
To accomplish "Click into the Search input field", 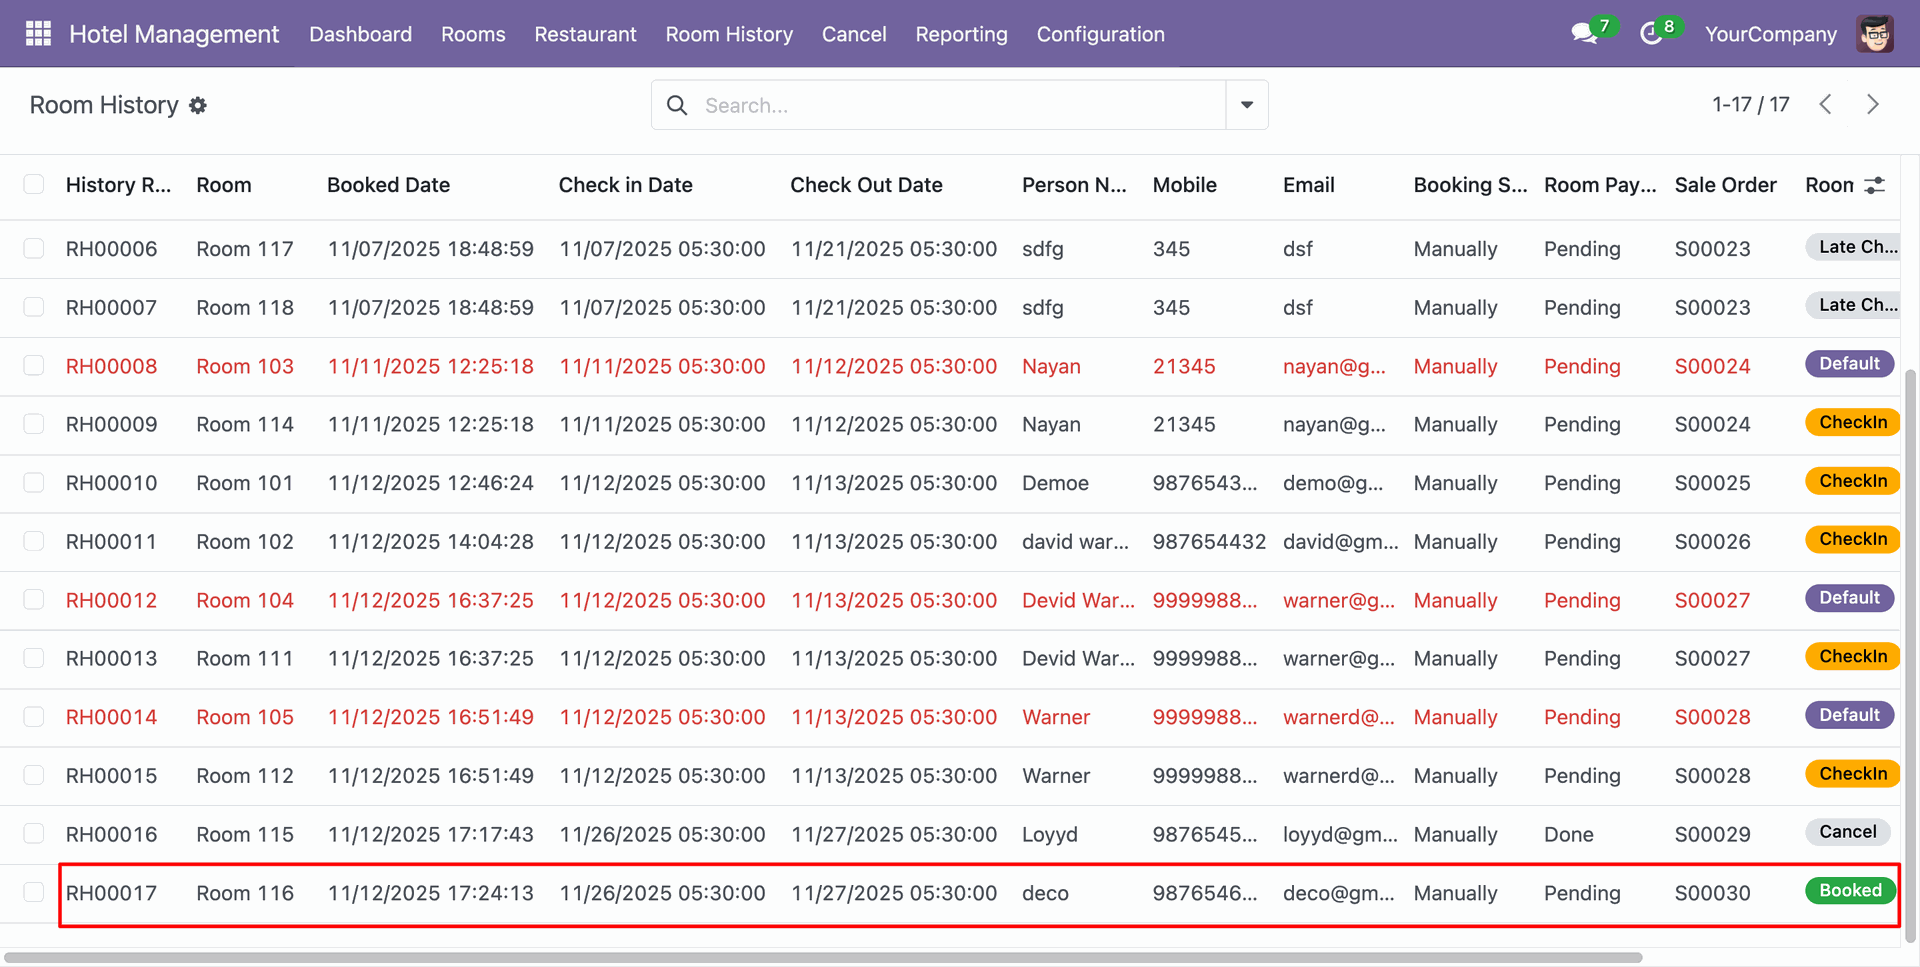I will tap(950, 105).
